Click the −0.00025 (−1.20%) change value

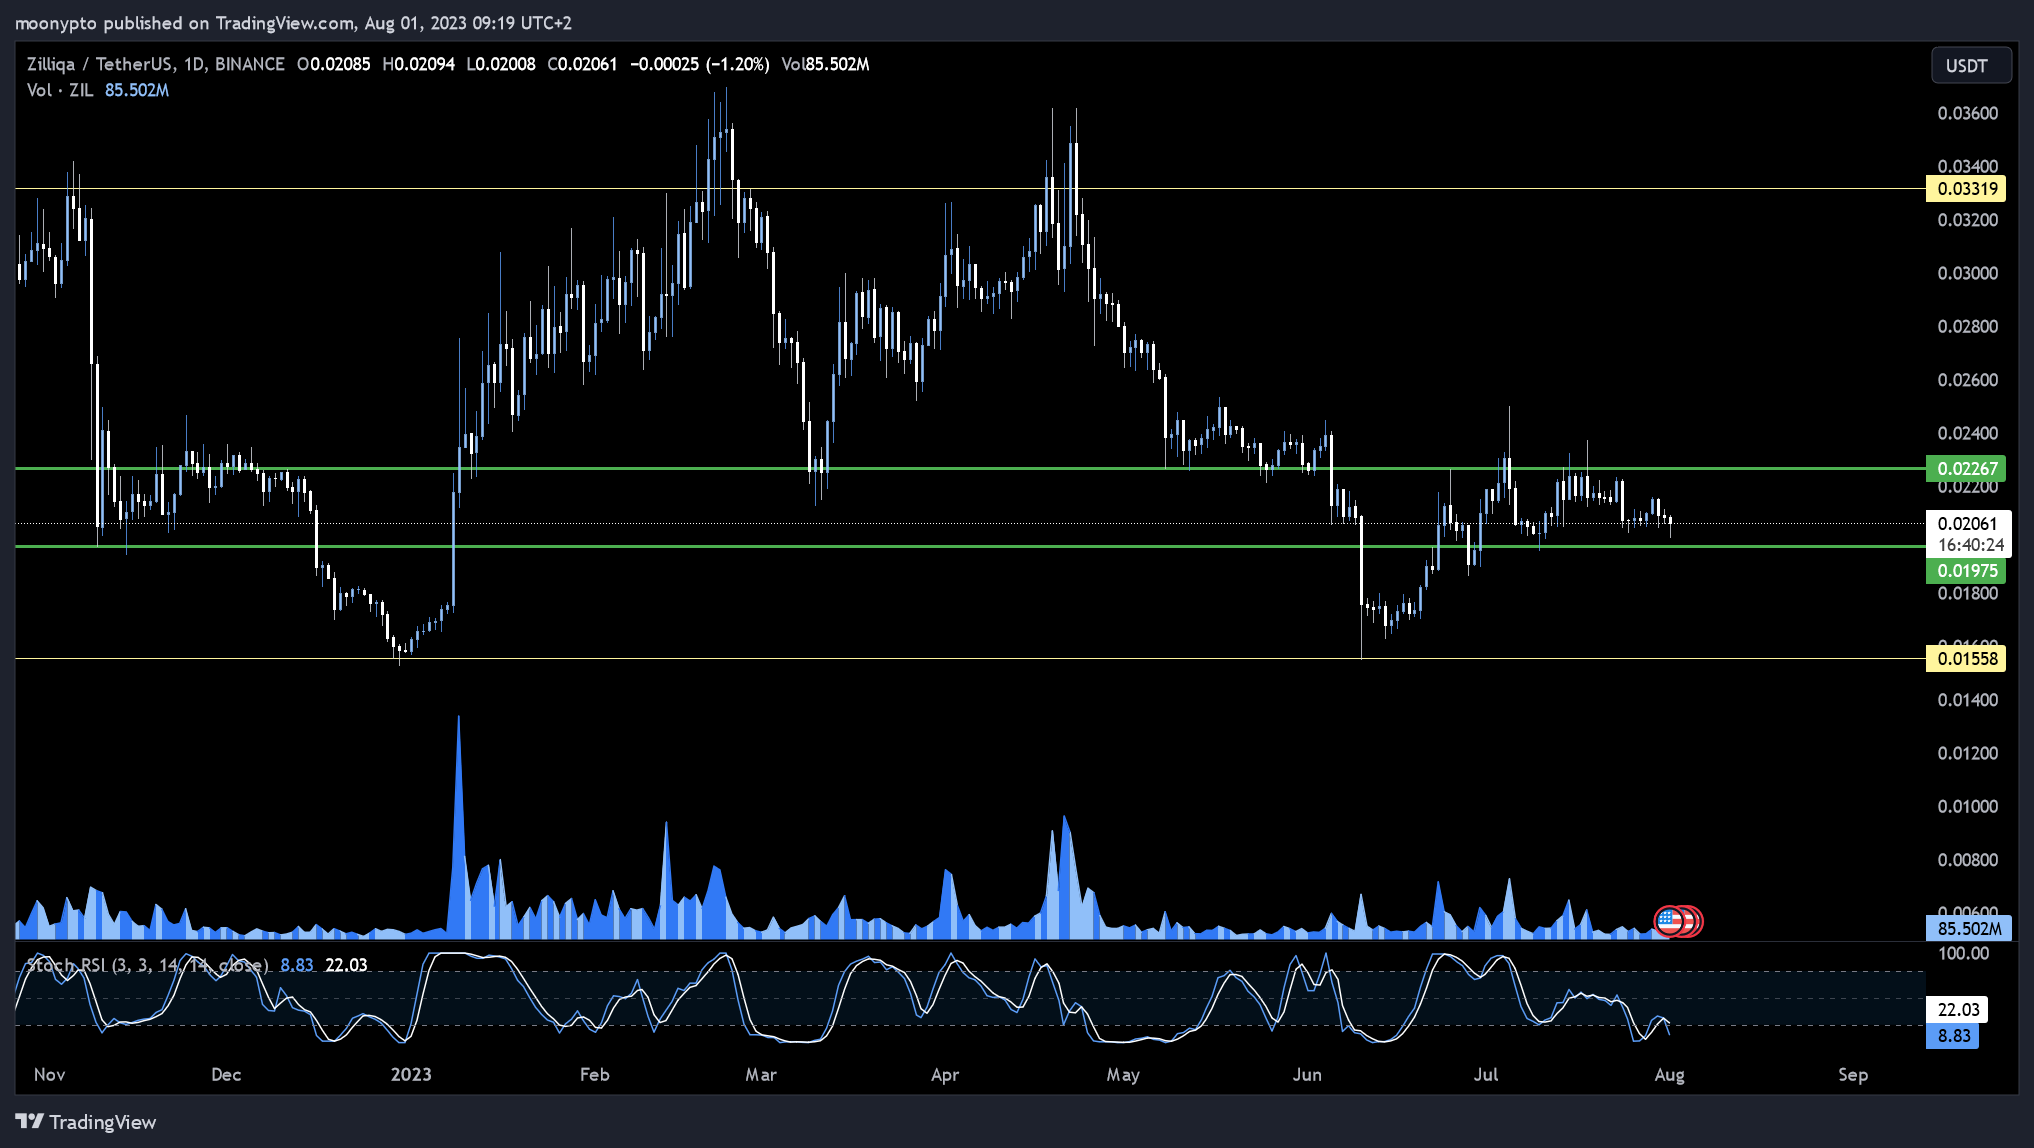tap(699, 64)
